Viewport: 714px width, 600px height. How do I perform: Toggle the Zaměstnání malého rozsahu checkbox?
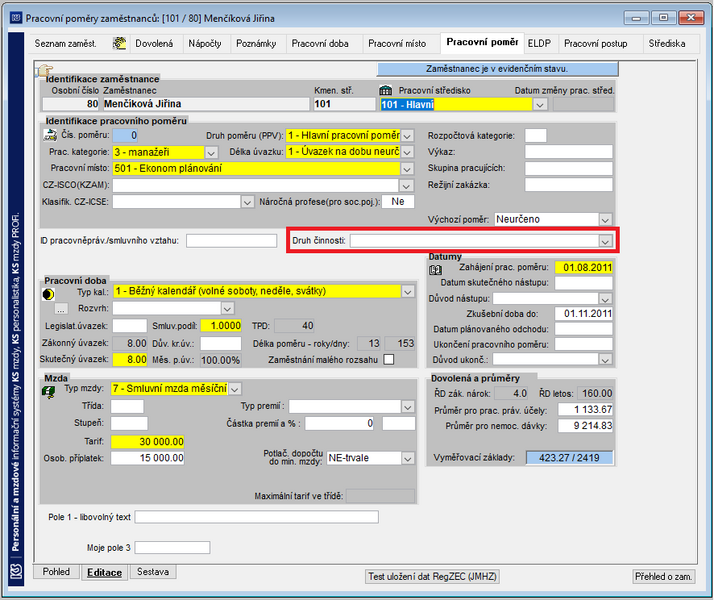click(388, 360)
